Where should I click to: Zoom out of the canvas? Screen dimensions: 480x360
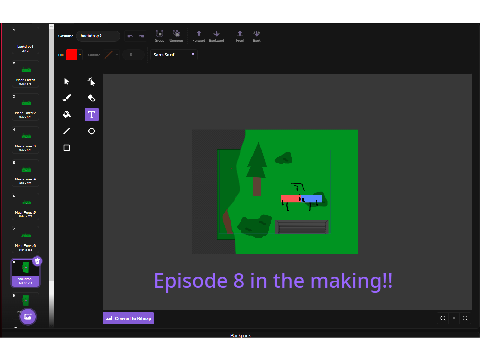pos(442,318)
